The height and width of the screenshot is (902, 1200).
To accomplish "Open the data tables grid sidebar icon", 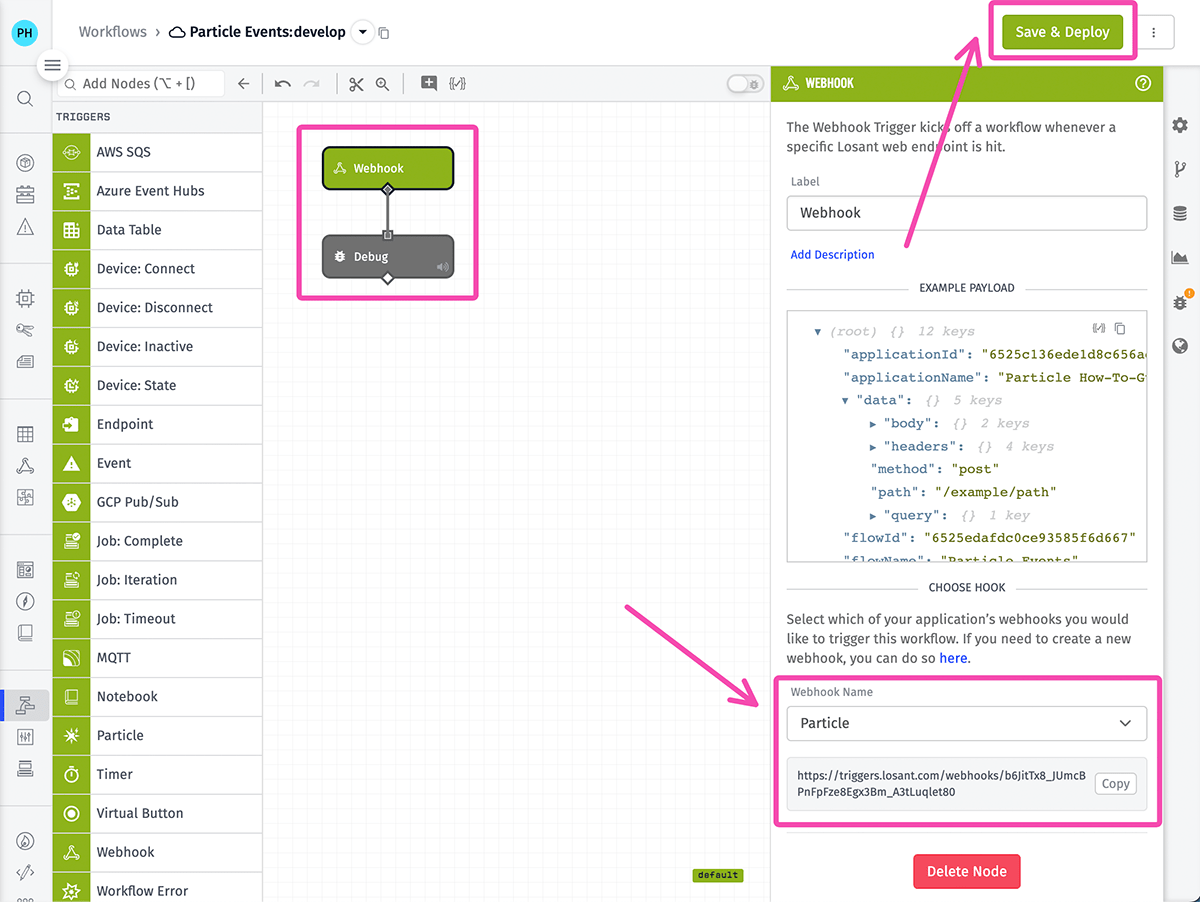I will tap(25, 434).
